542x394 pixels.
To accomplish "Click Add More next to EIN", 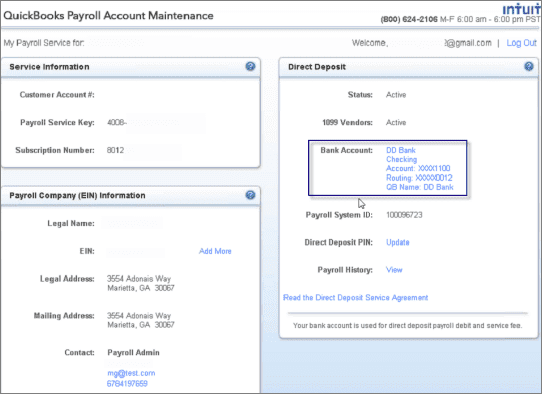I will click(x=215, y=251).
